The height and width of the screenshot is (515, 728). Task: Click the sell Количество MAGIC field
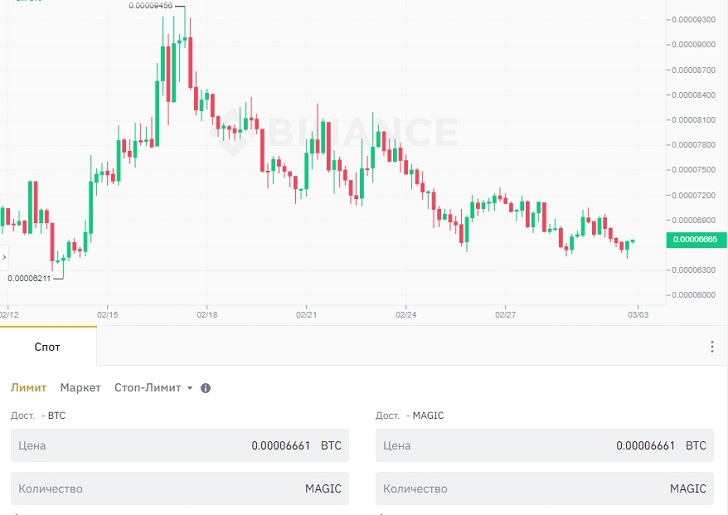coord(545,489)
